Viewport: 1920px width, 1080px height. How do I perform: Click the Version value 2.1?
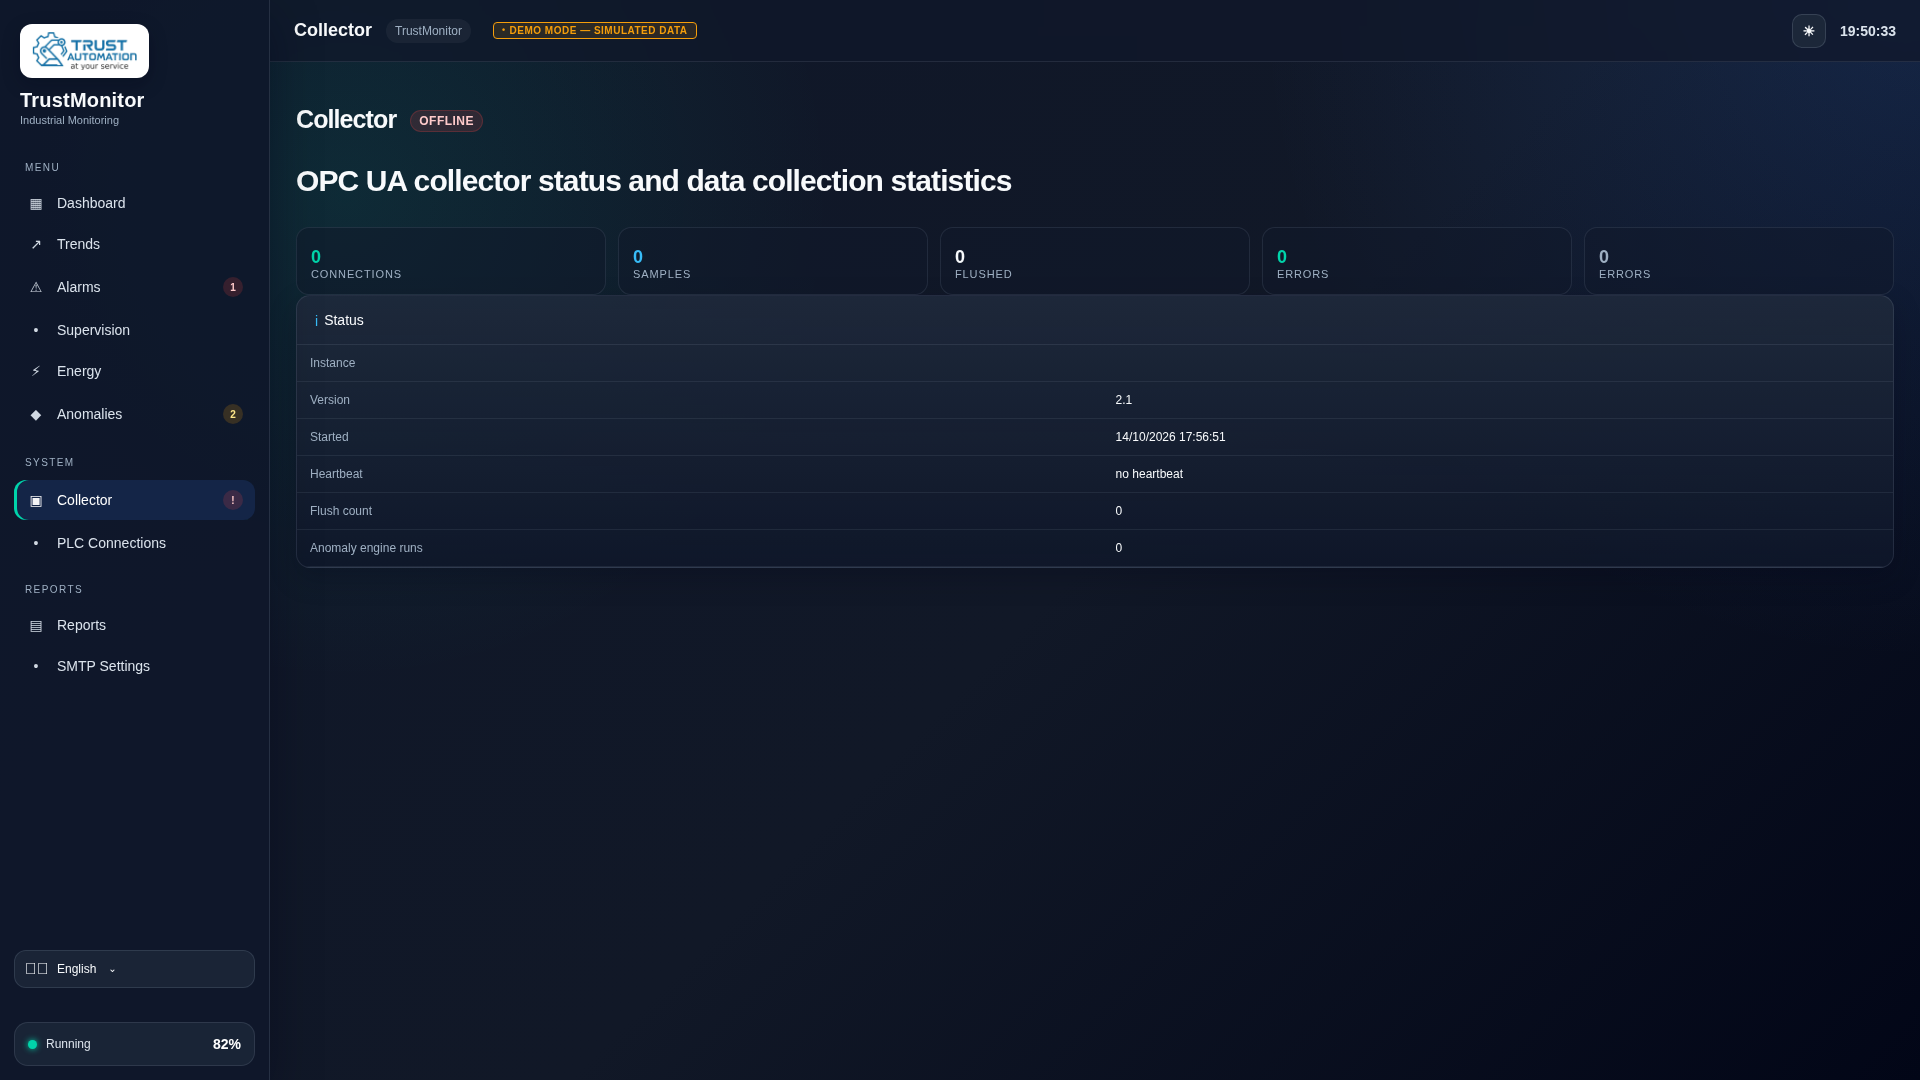(x=1124, y=400)
